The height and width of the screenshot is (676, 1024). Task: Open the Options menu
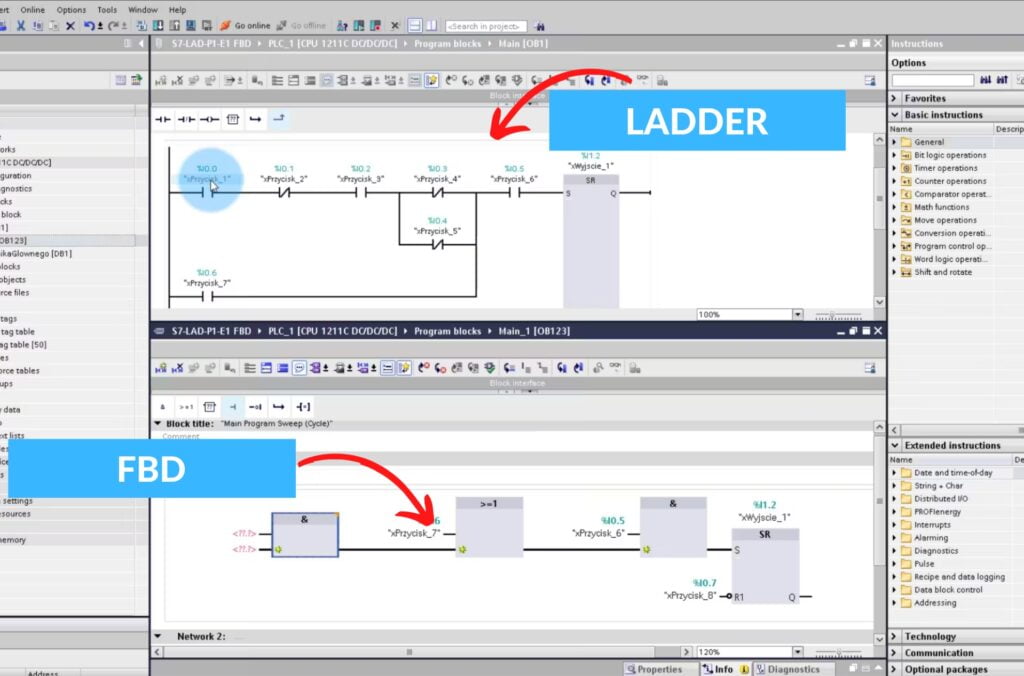point(71,9)
